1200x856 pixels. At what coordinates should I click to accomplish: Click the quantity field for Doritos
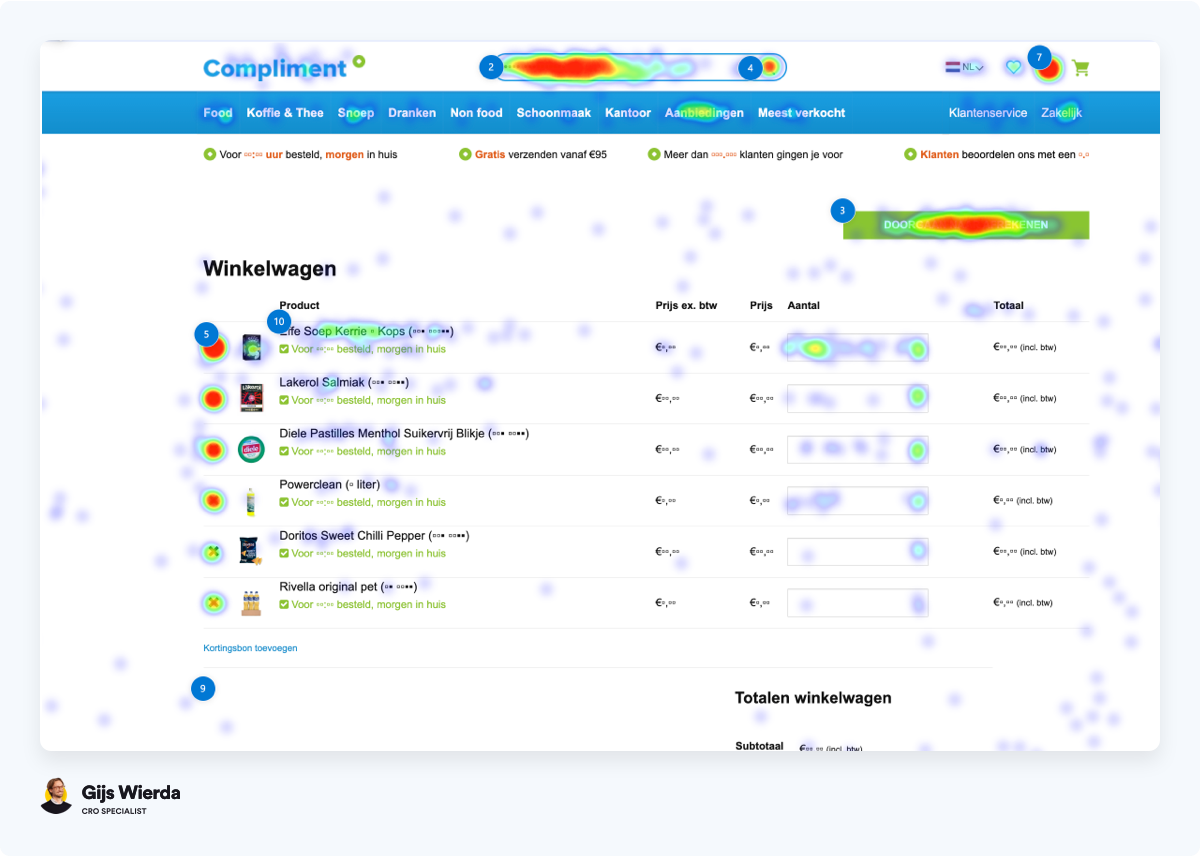(x=858, y=551)
